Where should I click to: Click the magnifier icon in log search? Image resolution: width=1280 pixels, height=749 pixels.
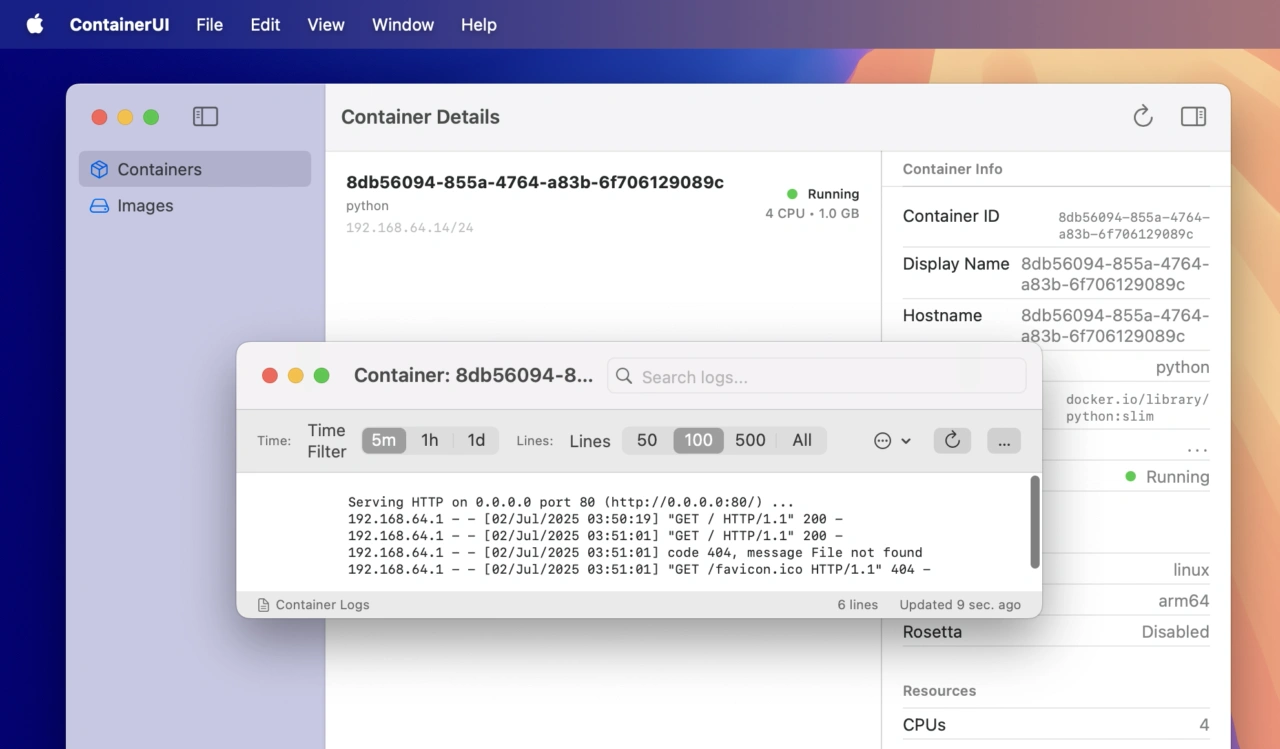(624, 376)
